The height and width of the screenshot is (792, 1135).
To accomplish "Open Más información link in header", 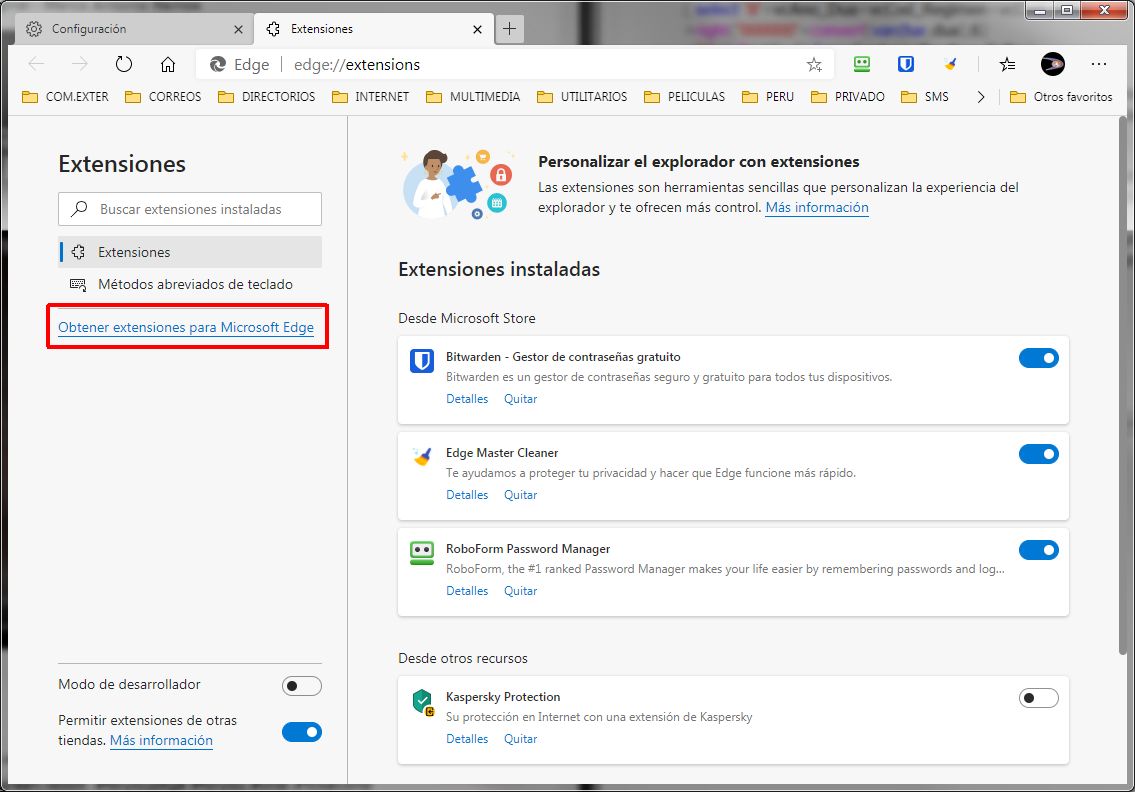I will (817, 208).
